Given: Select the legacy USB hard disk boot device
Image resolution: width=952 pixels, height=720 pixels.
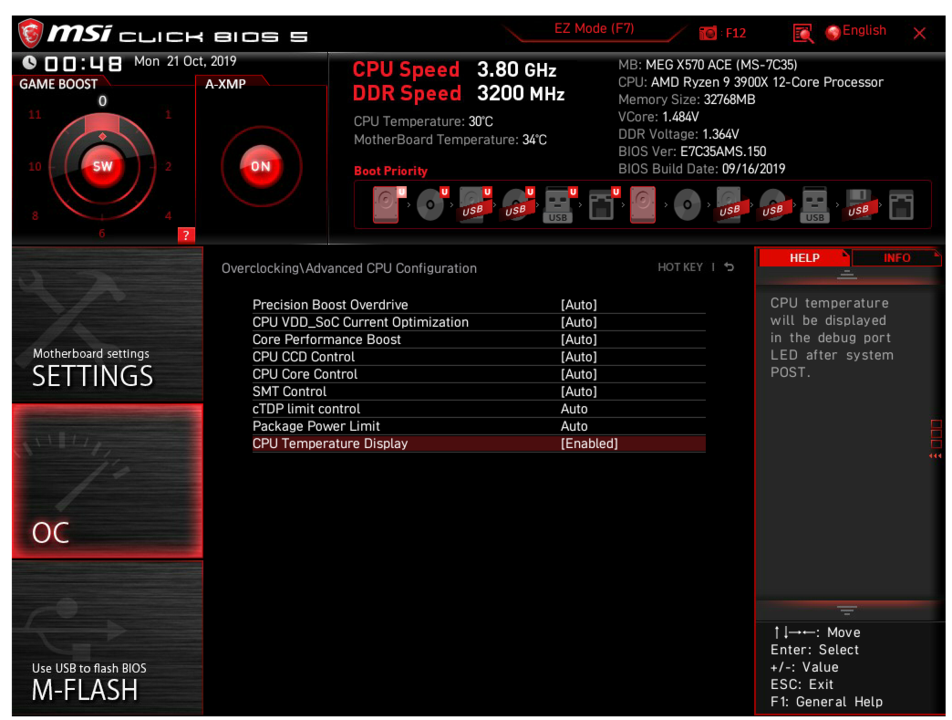Looking at the screenshot, I should 730,205.
